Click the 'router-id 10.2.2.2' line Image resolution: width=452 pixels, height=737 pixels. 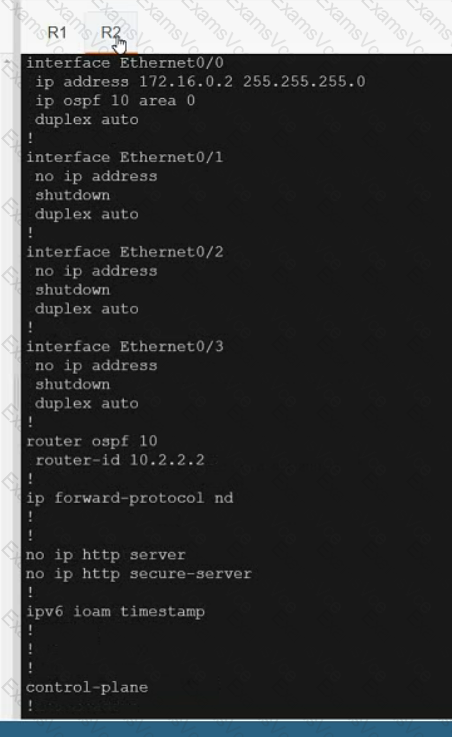coord(120,460)
